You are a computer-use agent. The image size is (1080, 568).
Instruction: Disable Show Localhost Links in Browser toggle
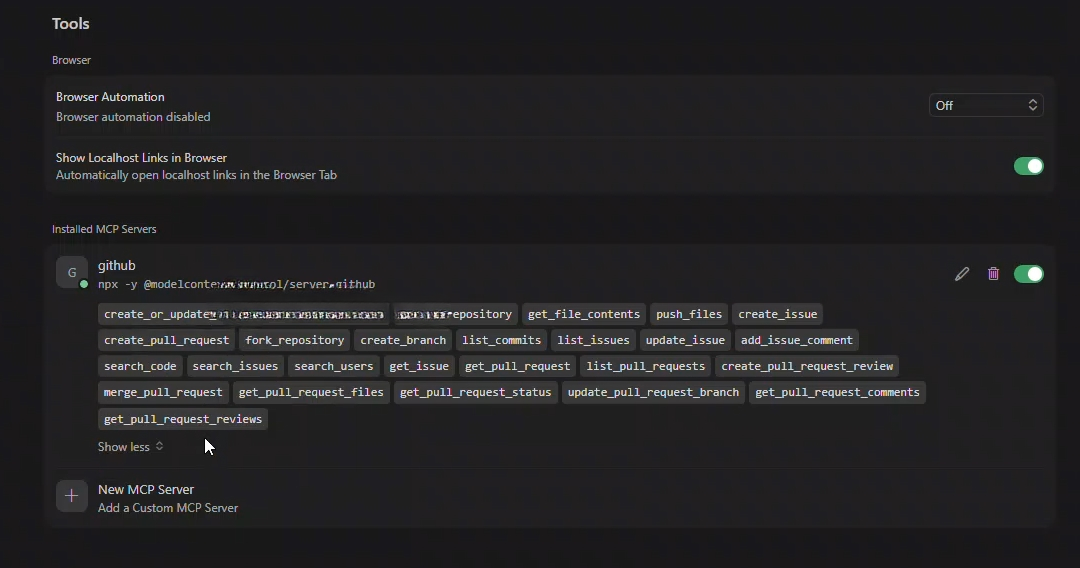click(1028, 166)
